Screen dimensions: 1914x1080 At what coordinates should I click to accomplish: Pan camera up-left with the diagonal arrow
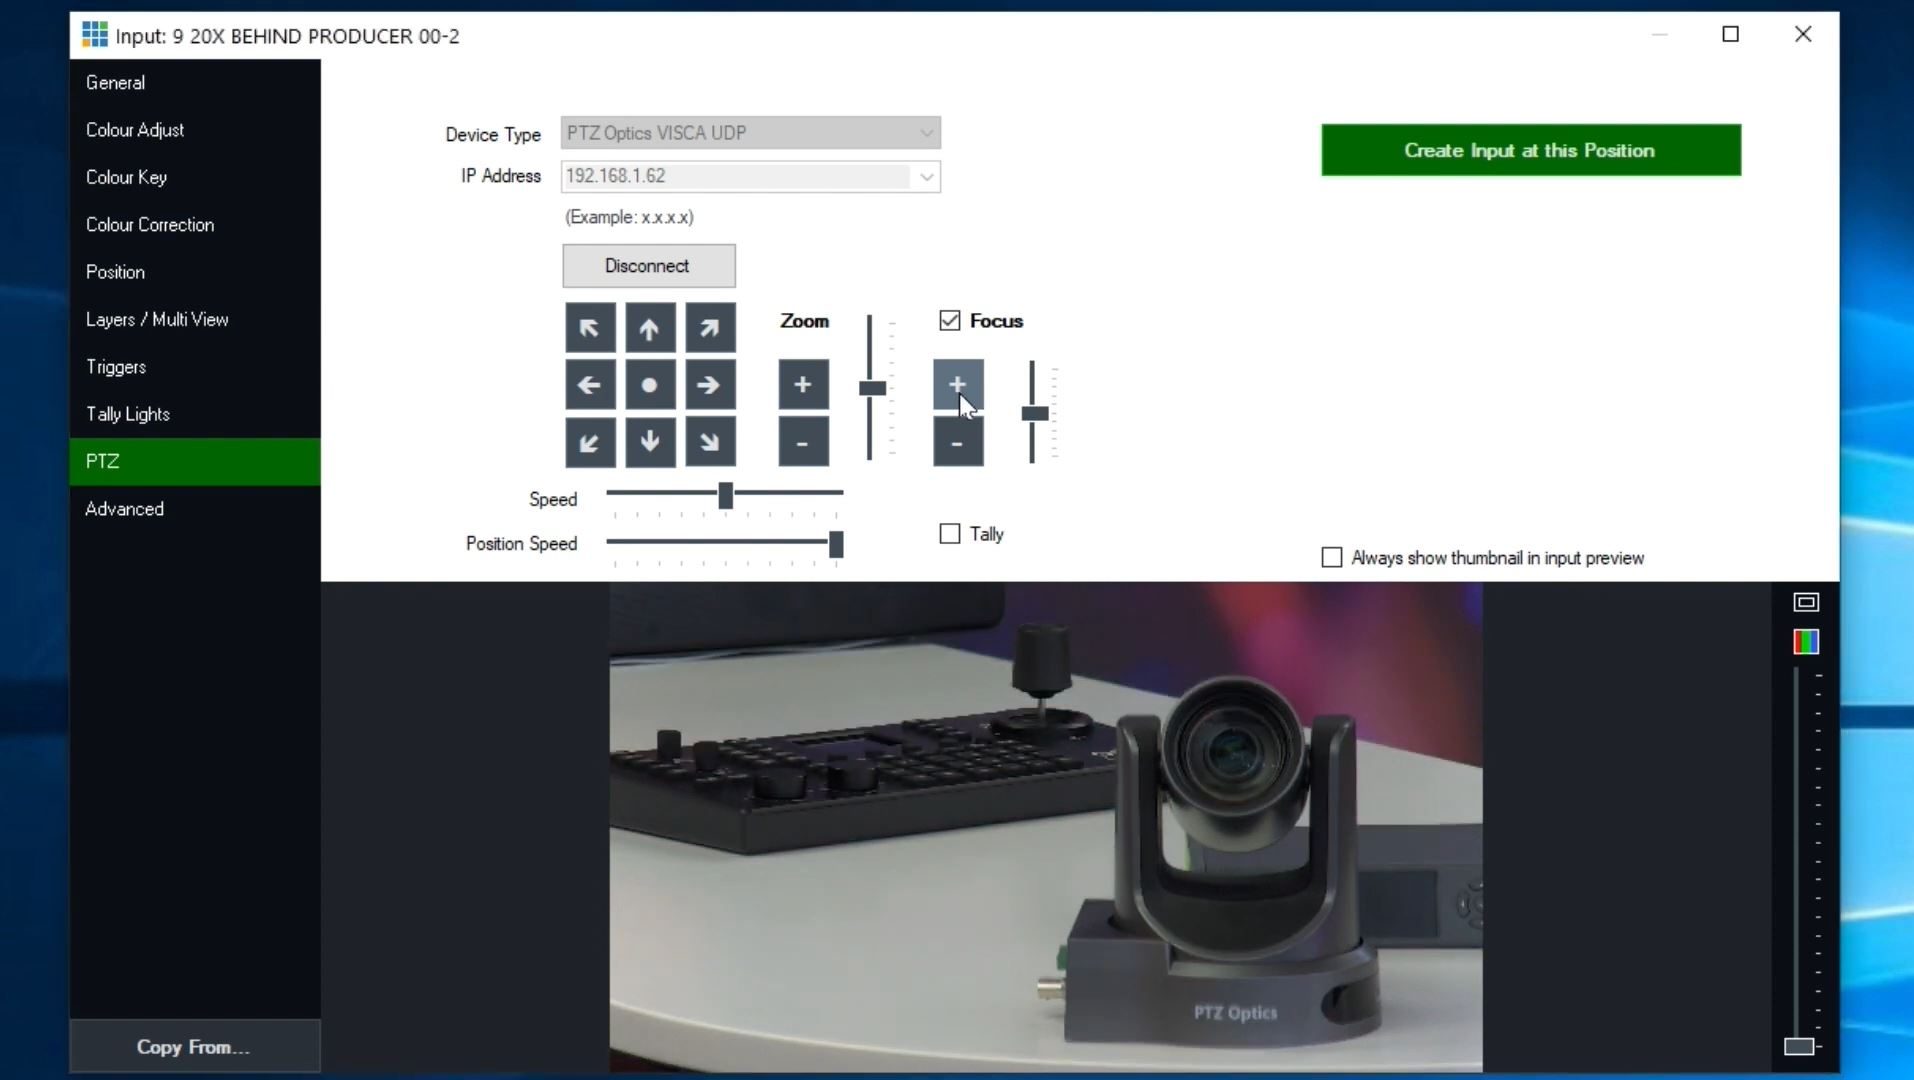pyautogui.click(x=590, y=328)
